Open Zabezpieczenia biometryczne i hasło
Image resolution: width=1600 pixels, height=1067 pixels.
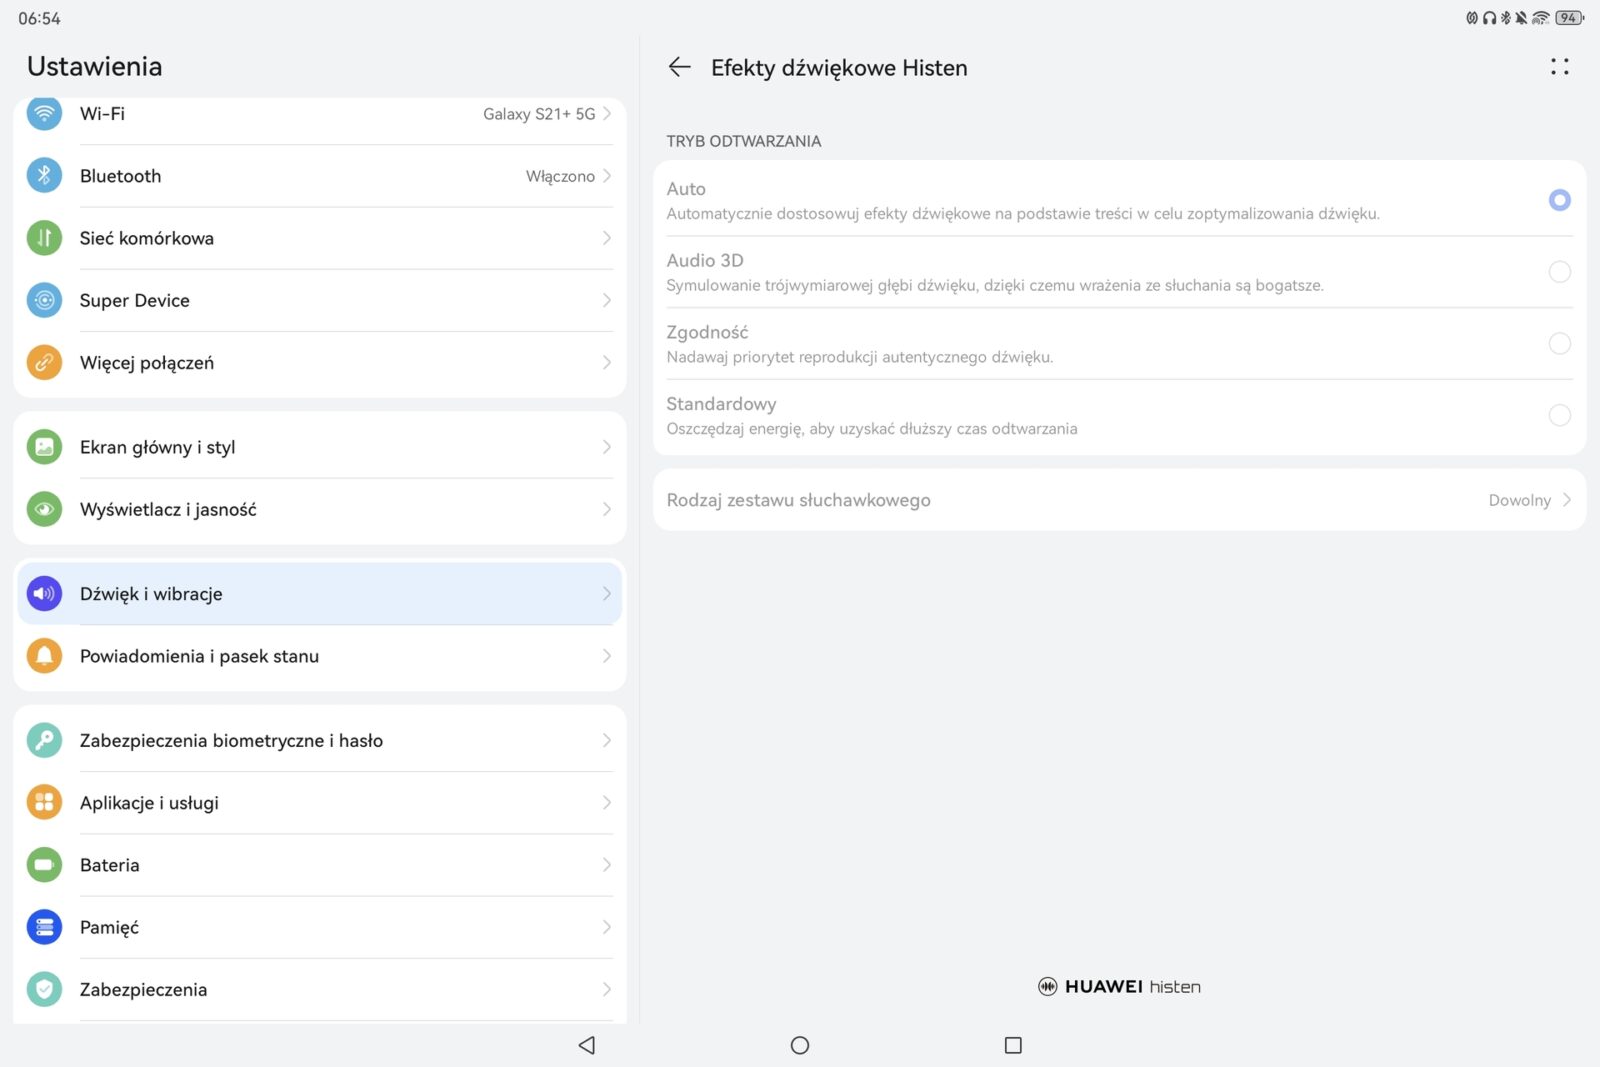click(320, 741)
